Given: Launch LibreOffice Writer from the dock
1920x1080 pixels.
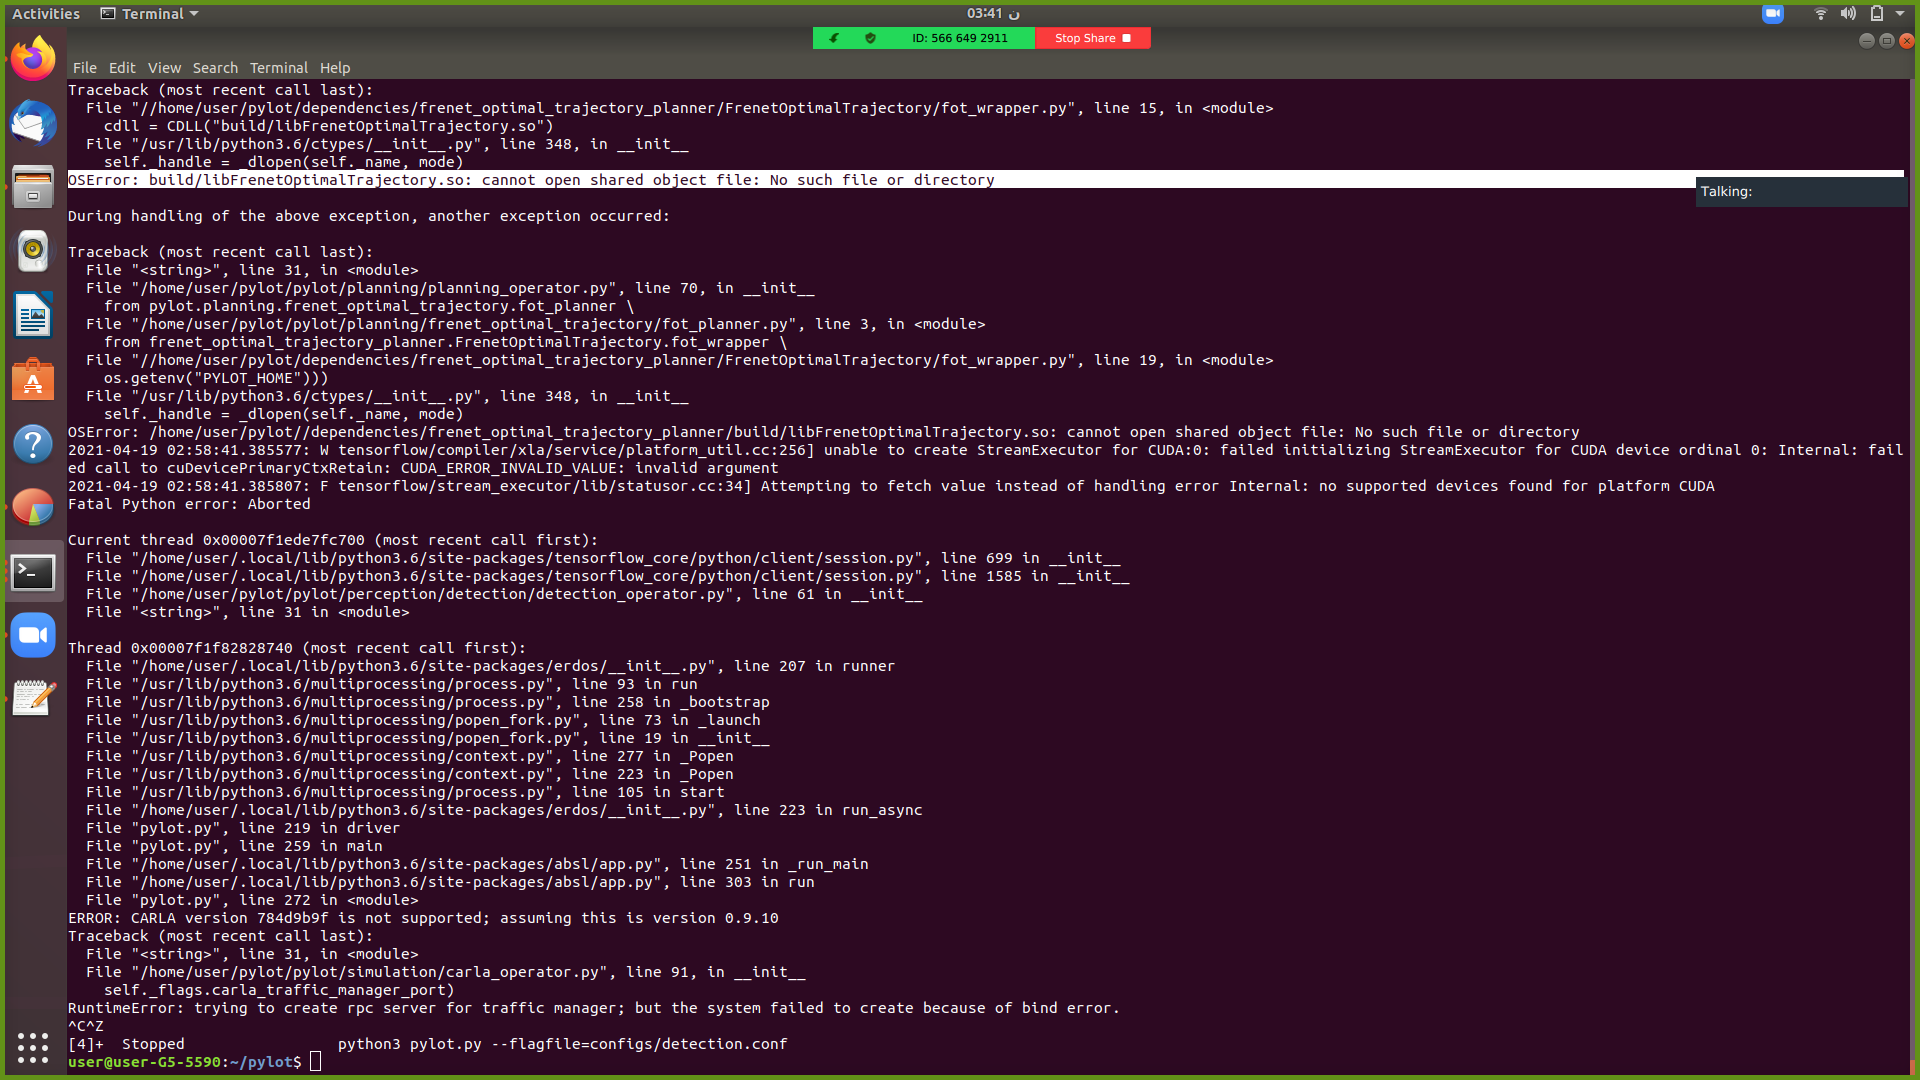Looking at the screenshot, I should click(33, 315).
